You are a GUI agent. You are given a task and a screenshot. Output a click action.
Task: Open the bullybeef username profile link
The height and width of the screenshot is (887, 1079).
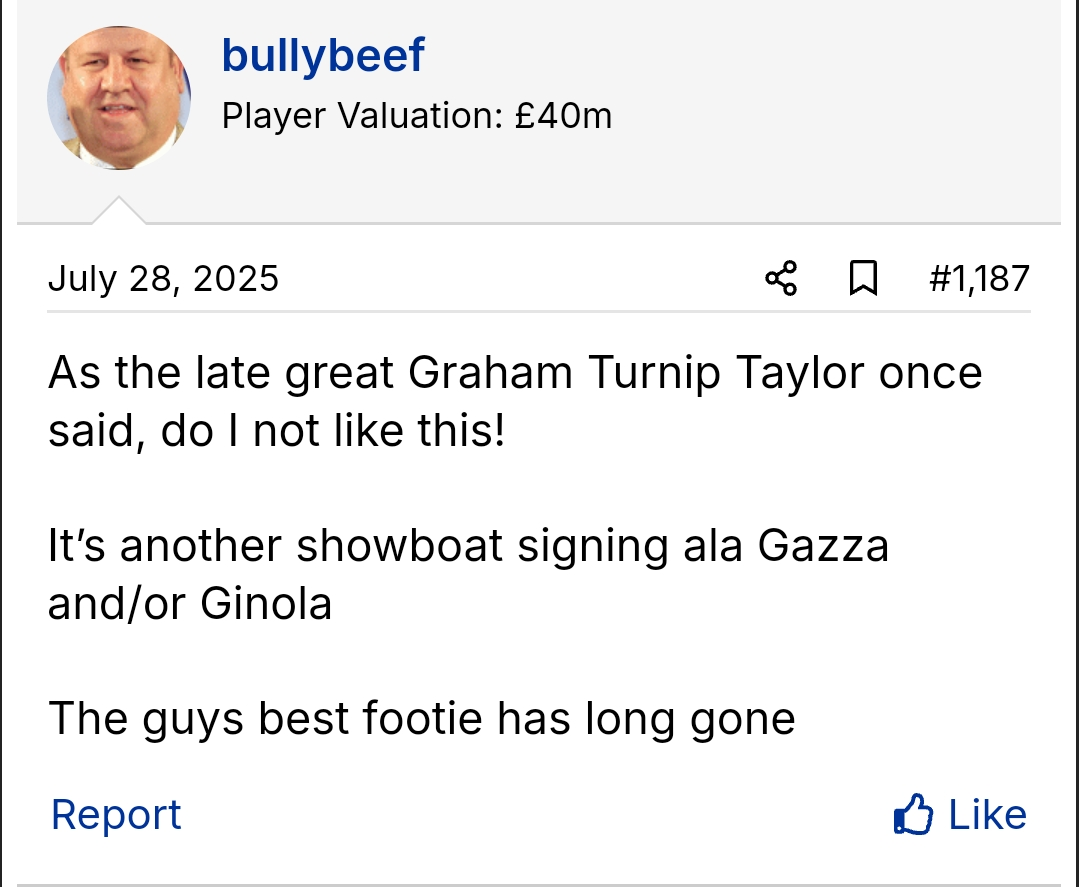click(x=323, y=54)
